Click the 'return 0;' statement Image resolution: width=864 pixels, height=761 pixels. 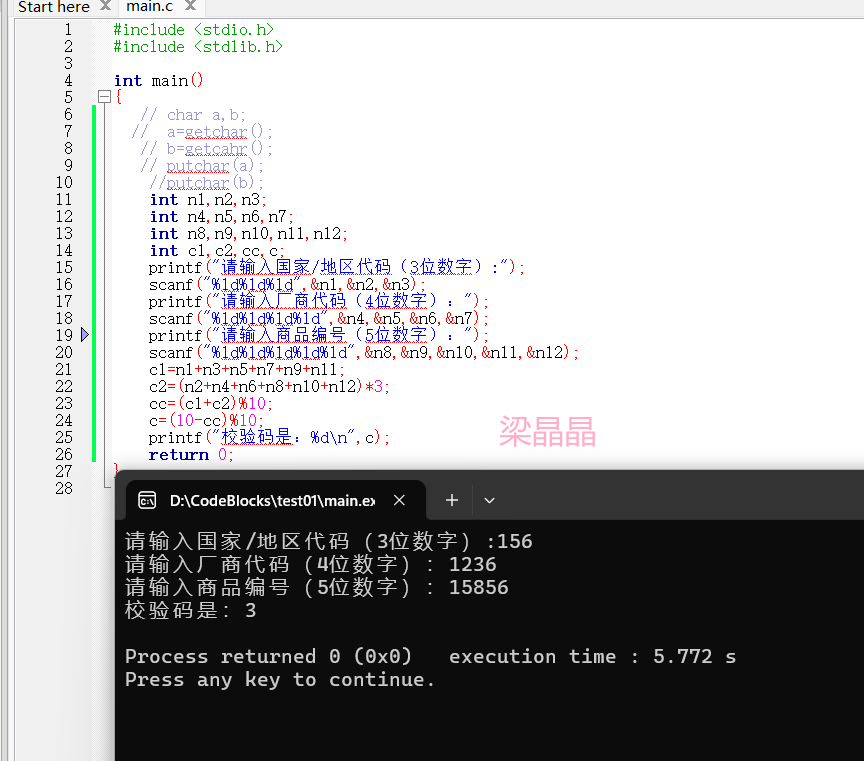pos(191,455)
